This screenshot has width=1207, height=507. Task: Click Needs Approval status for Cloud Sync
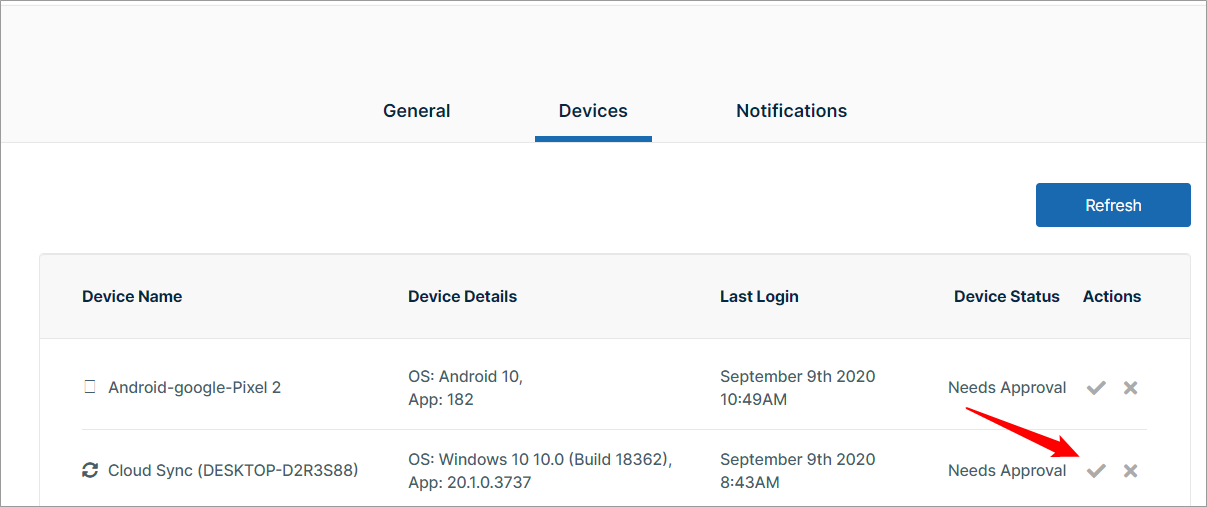1006,470
